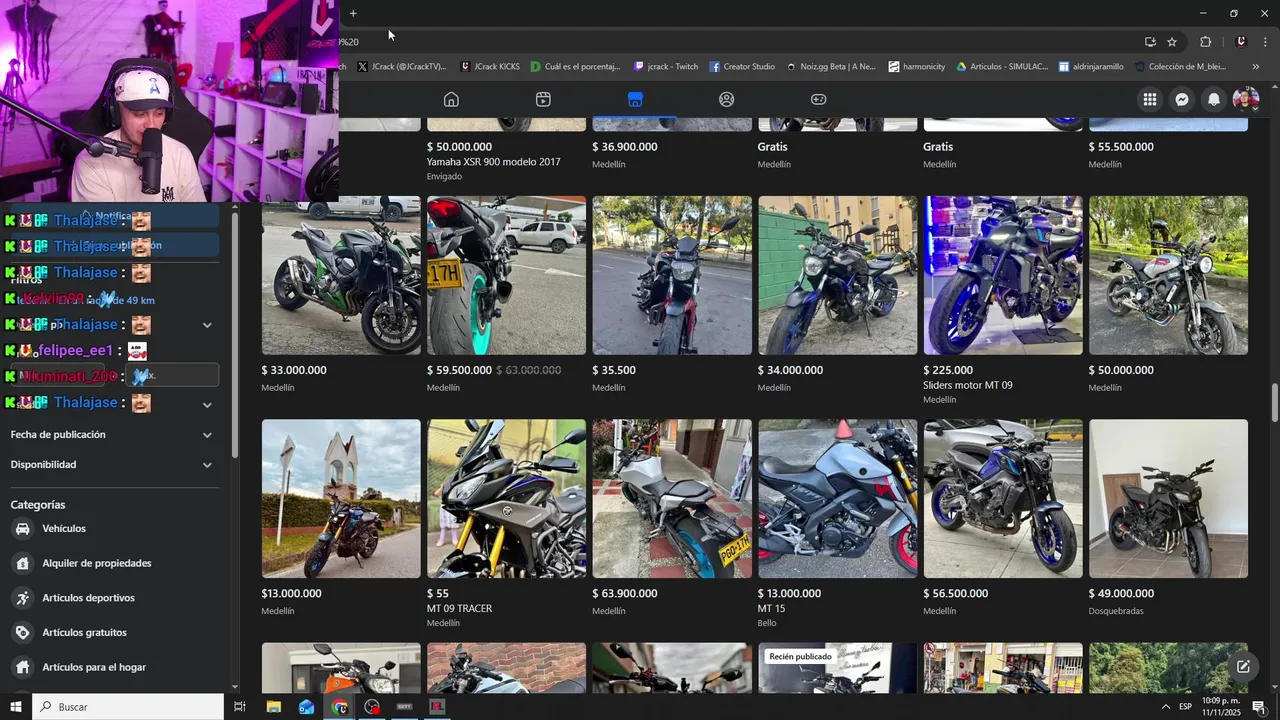
Task: Click the ESP language indicator in tray
Action: (x=1185, y=707)
